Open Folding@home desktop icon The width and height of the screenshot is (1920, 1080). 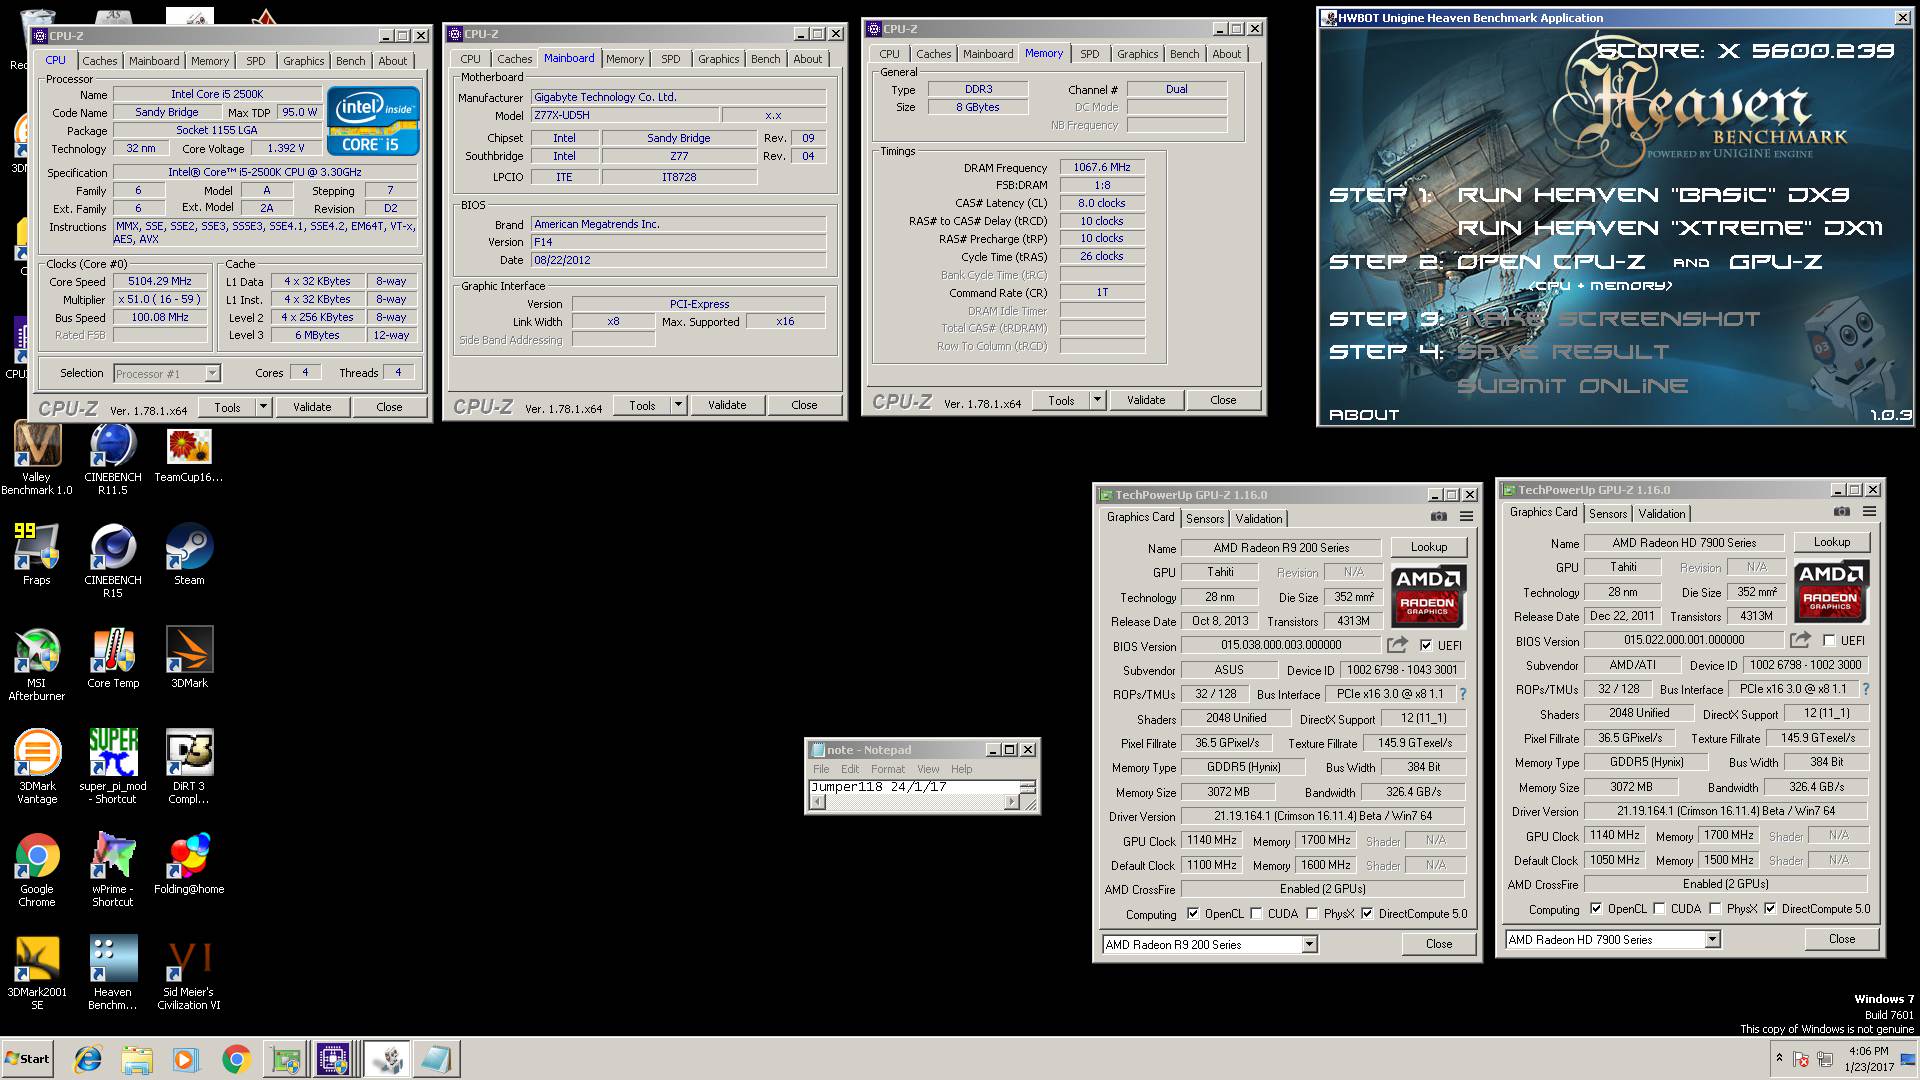pyautogui.click(x=189, y=864)
